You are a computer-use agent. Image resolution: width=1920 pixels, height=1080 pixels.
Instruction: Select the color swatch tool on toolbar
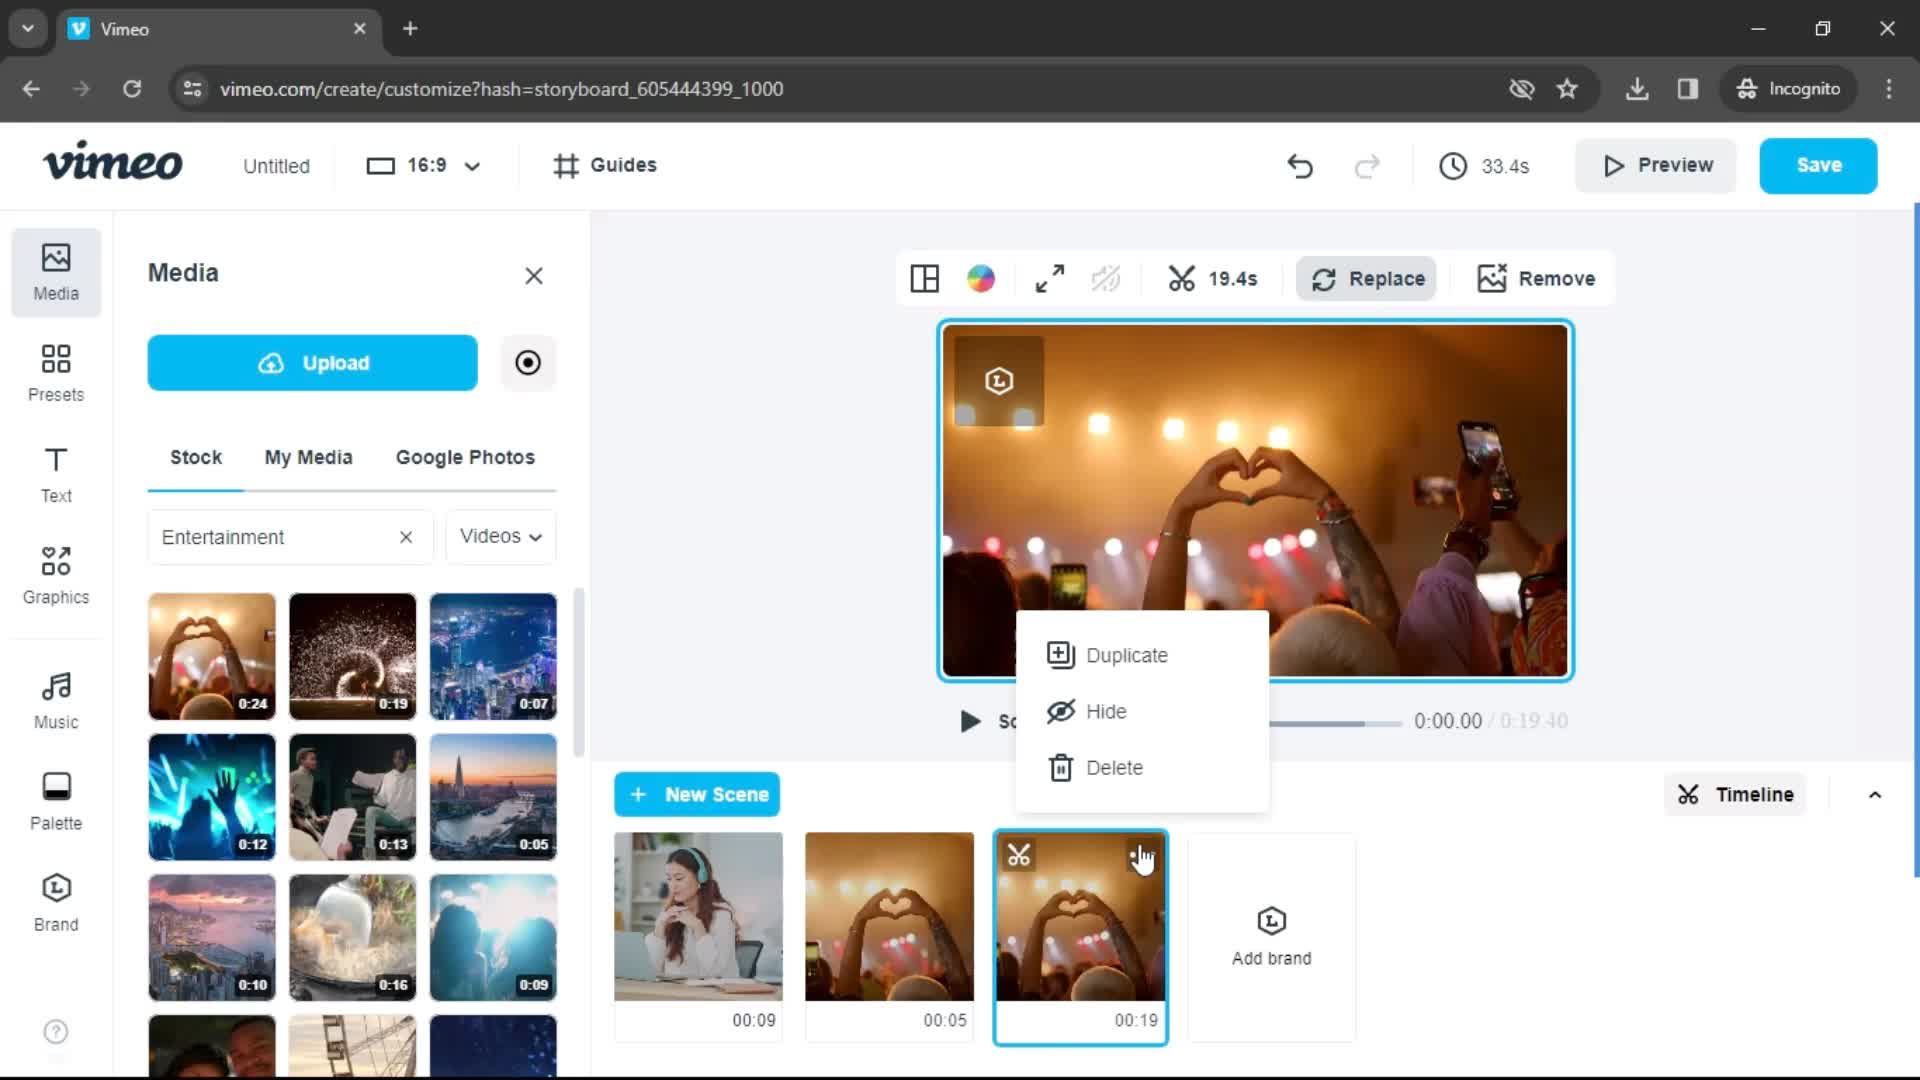982,278
